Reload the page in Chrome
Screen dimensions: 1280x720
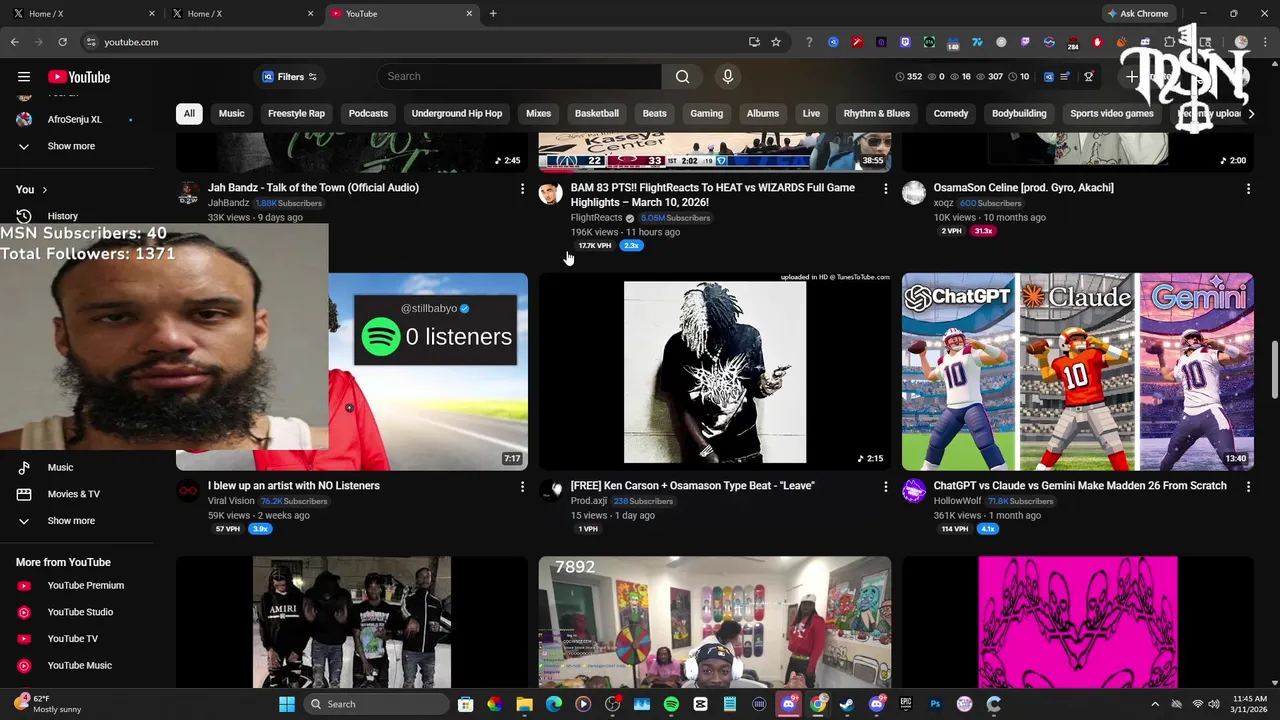[x=62, y=42]
